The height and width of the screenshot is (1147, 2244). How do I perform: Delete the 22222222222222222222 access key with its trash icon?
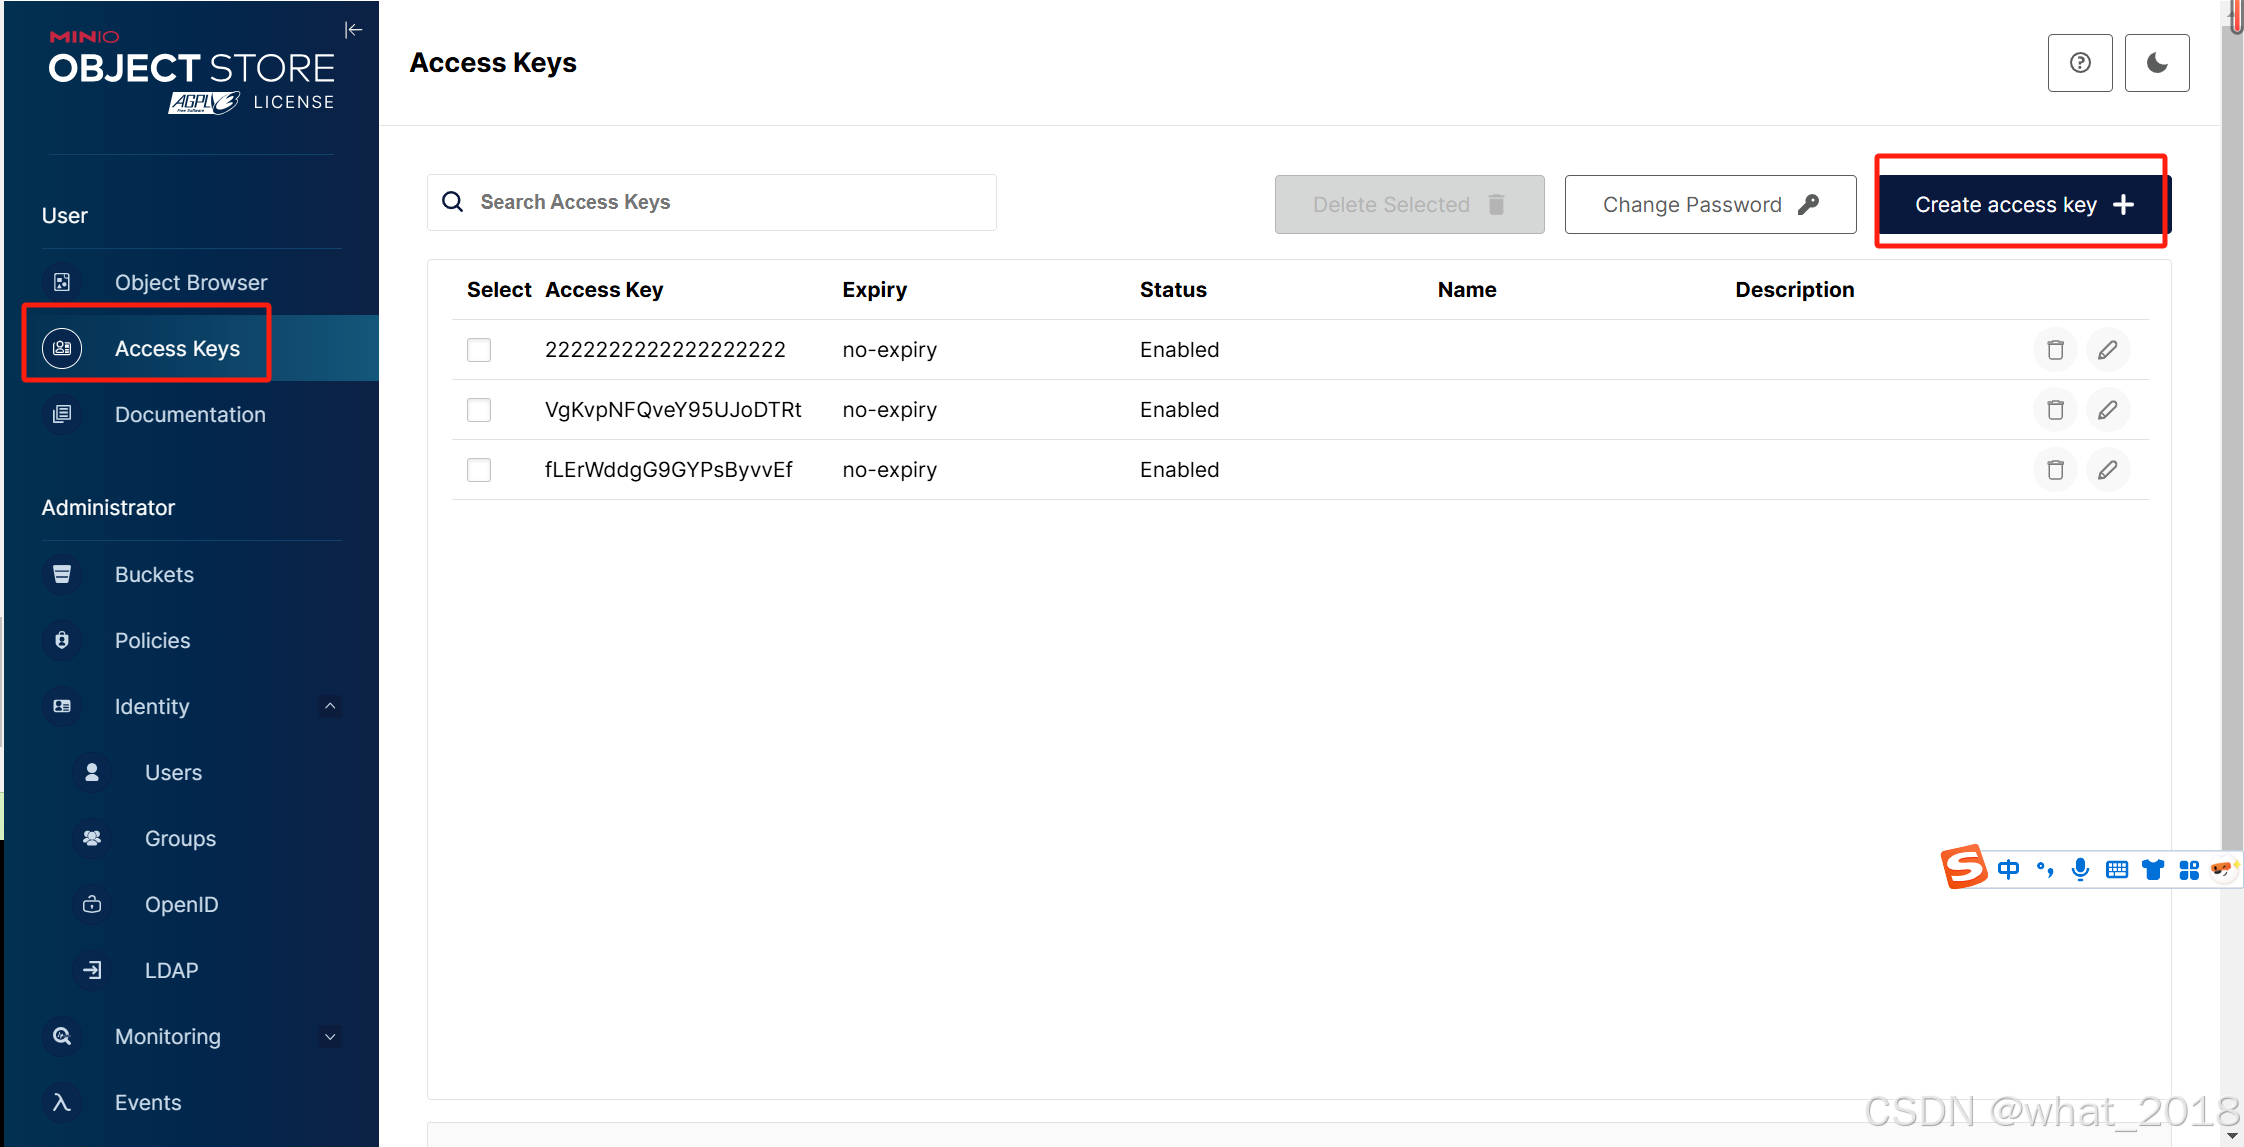2055,350
